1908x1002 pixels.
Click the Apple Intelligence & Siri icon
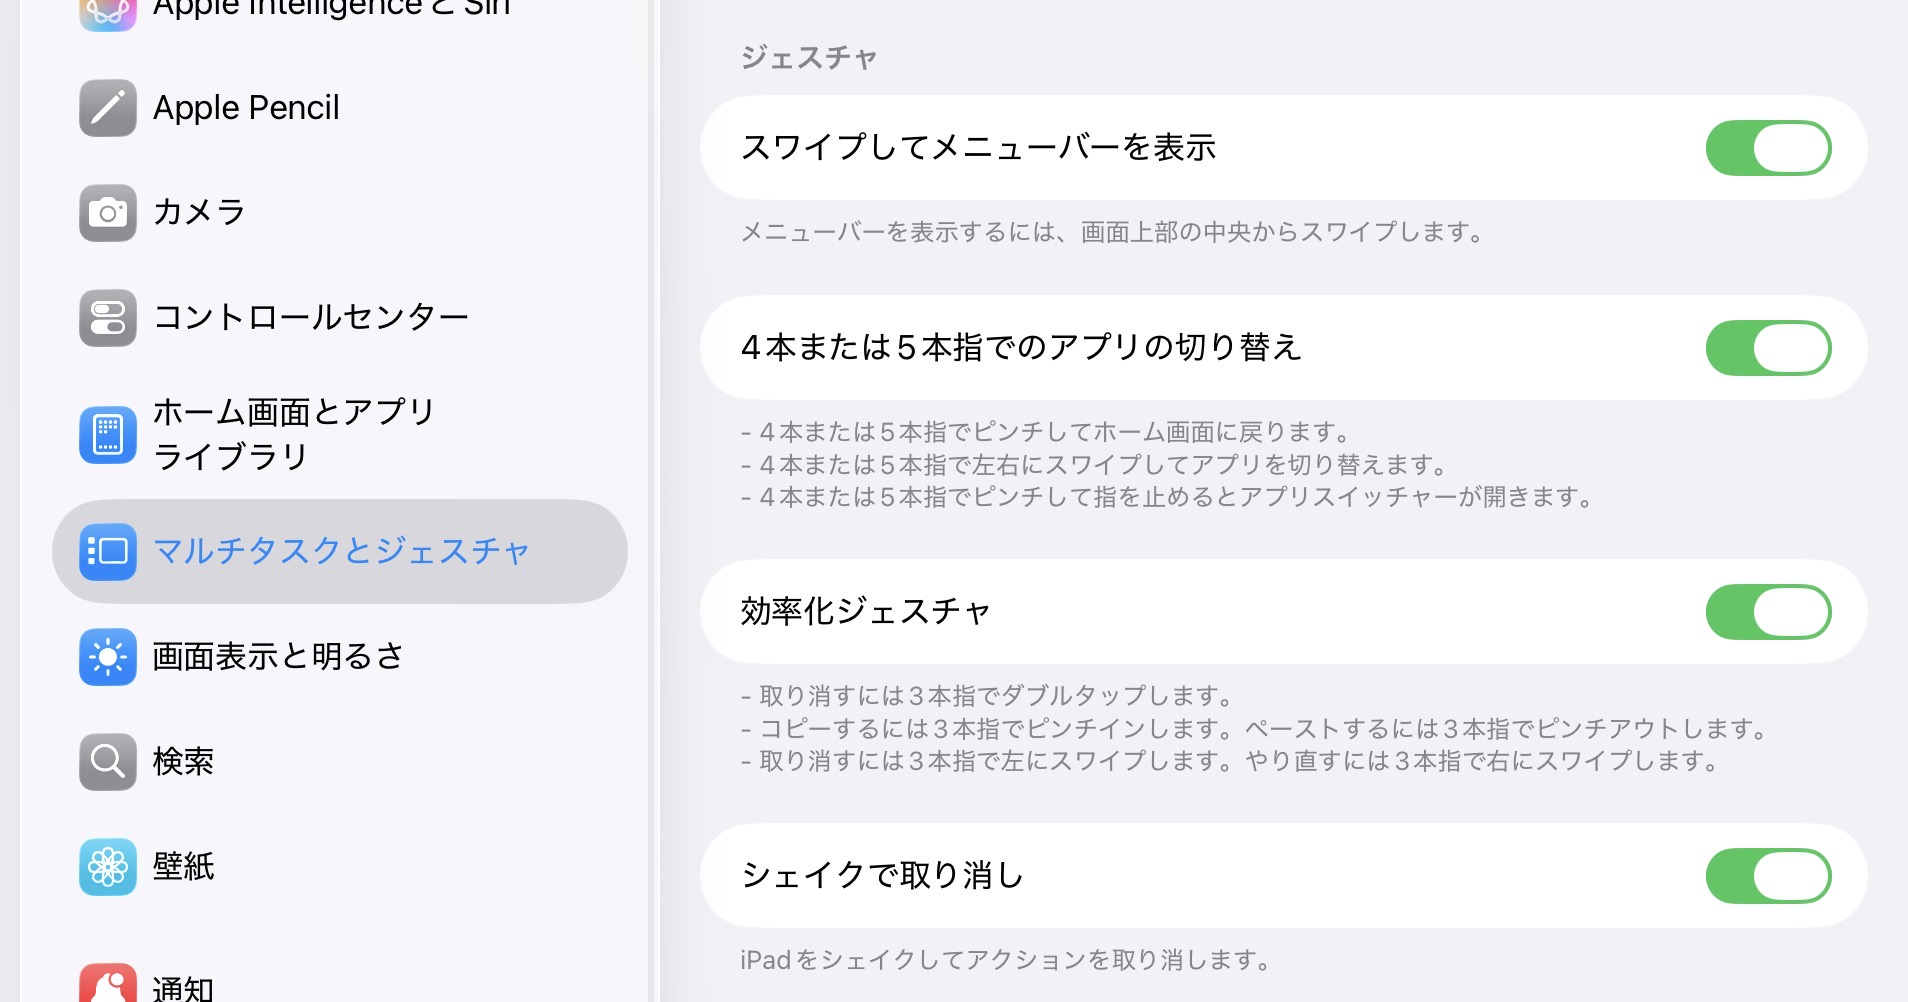[x=108, y=10]
